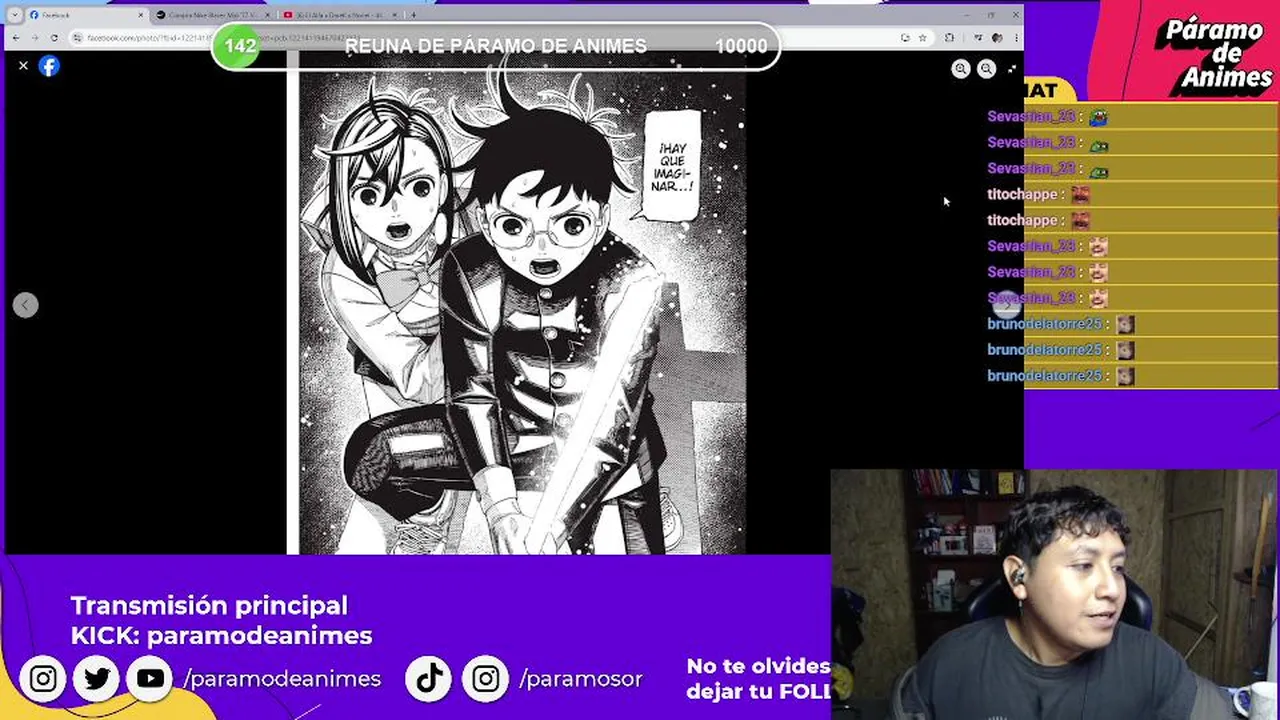Open the Chrome profile avatar
This screenshot has height=720, width=1280.
997,38
